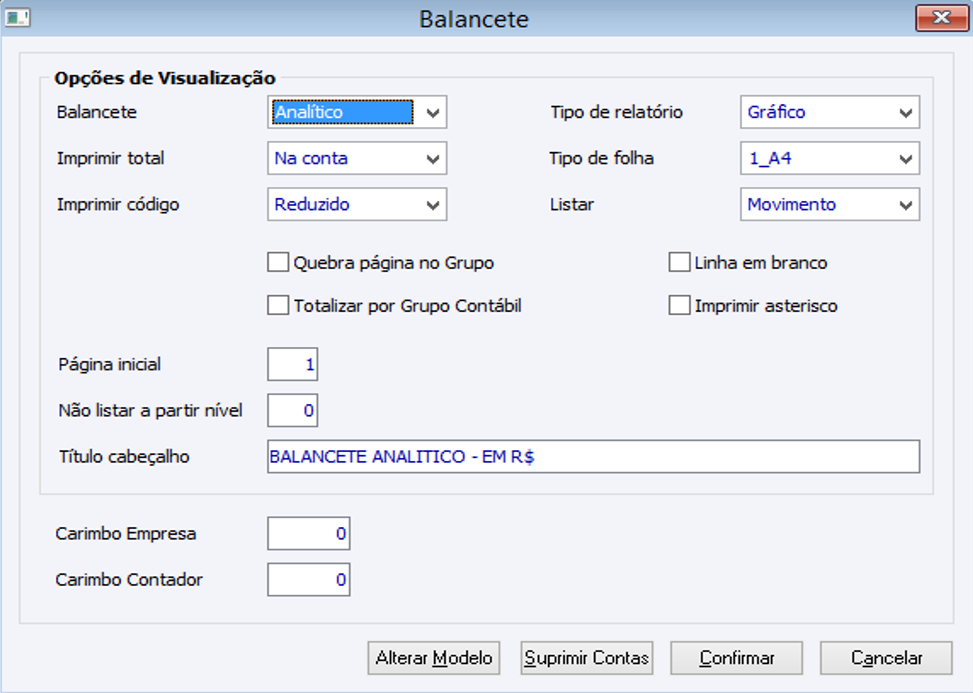Click the Não listar a partir nível field

(x=293, y=410)
